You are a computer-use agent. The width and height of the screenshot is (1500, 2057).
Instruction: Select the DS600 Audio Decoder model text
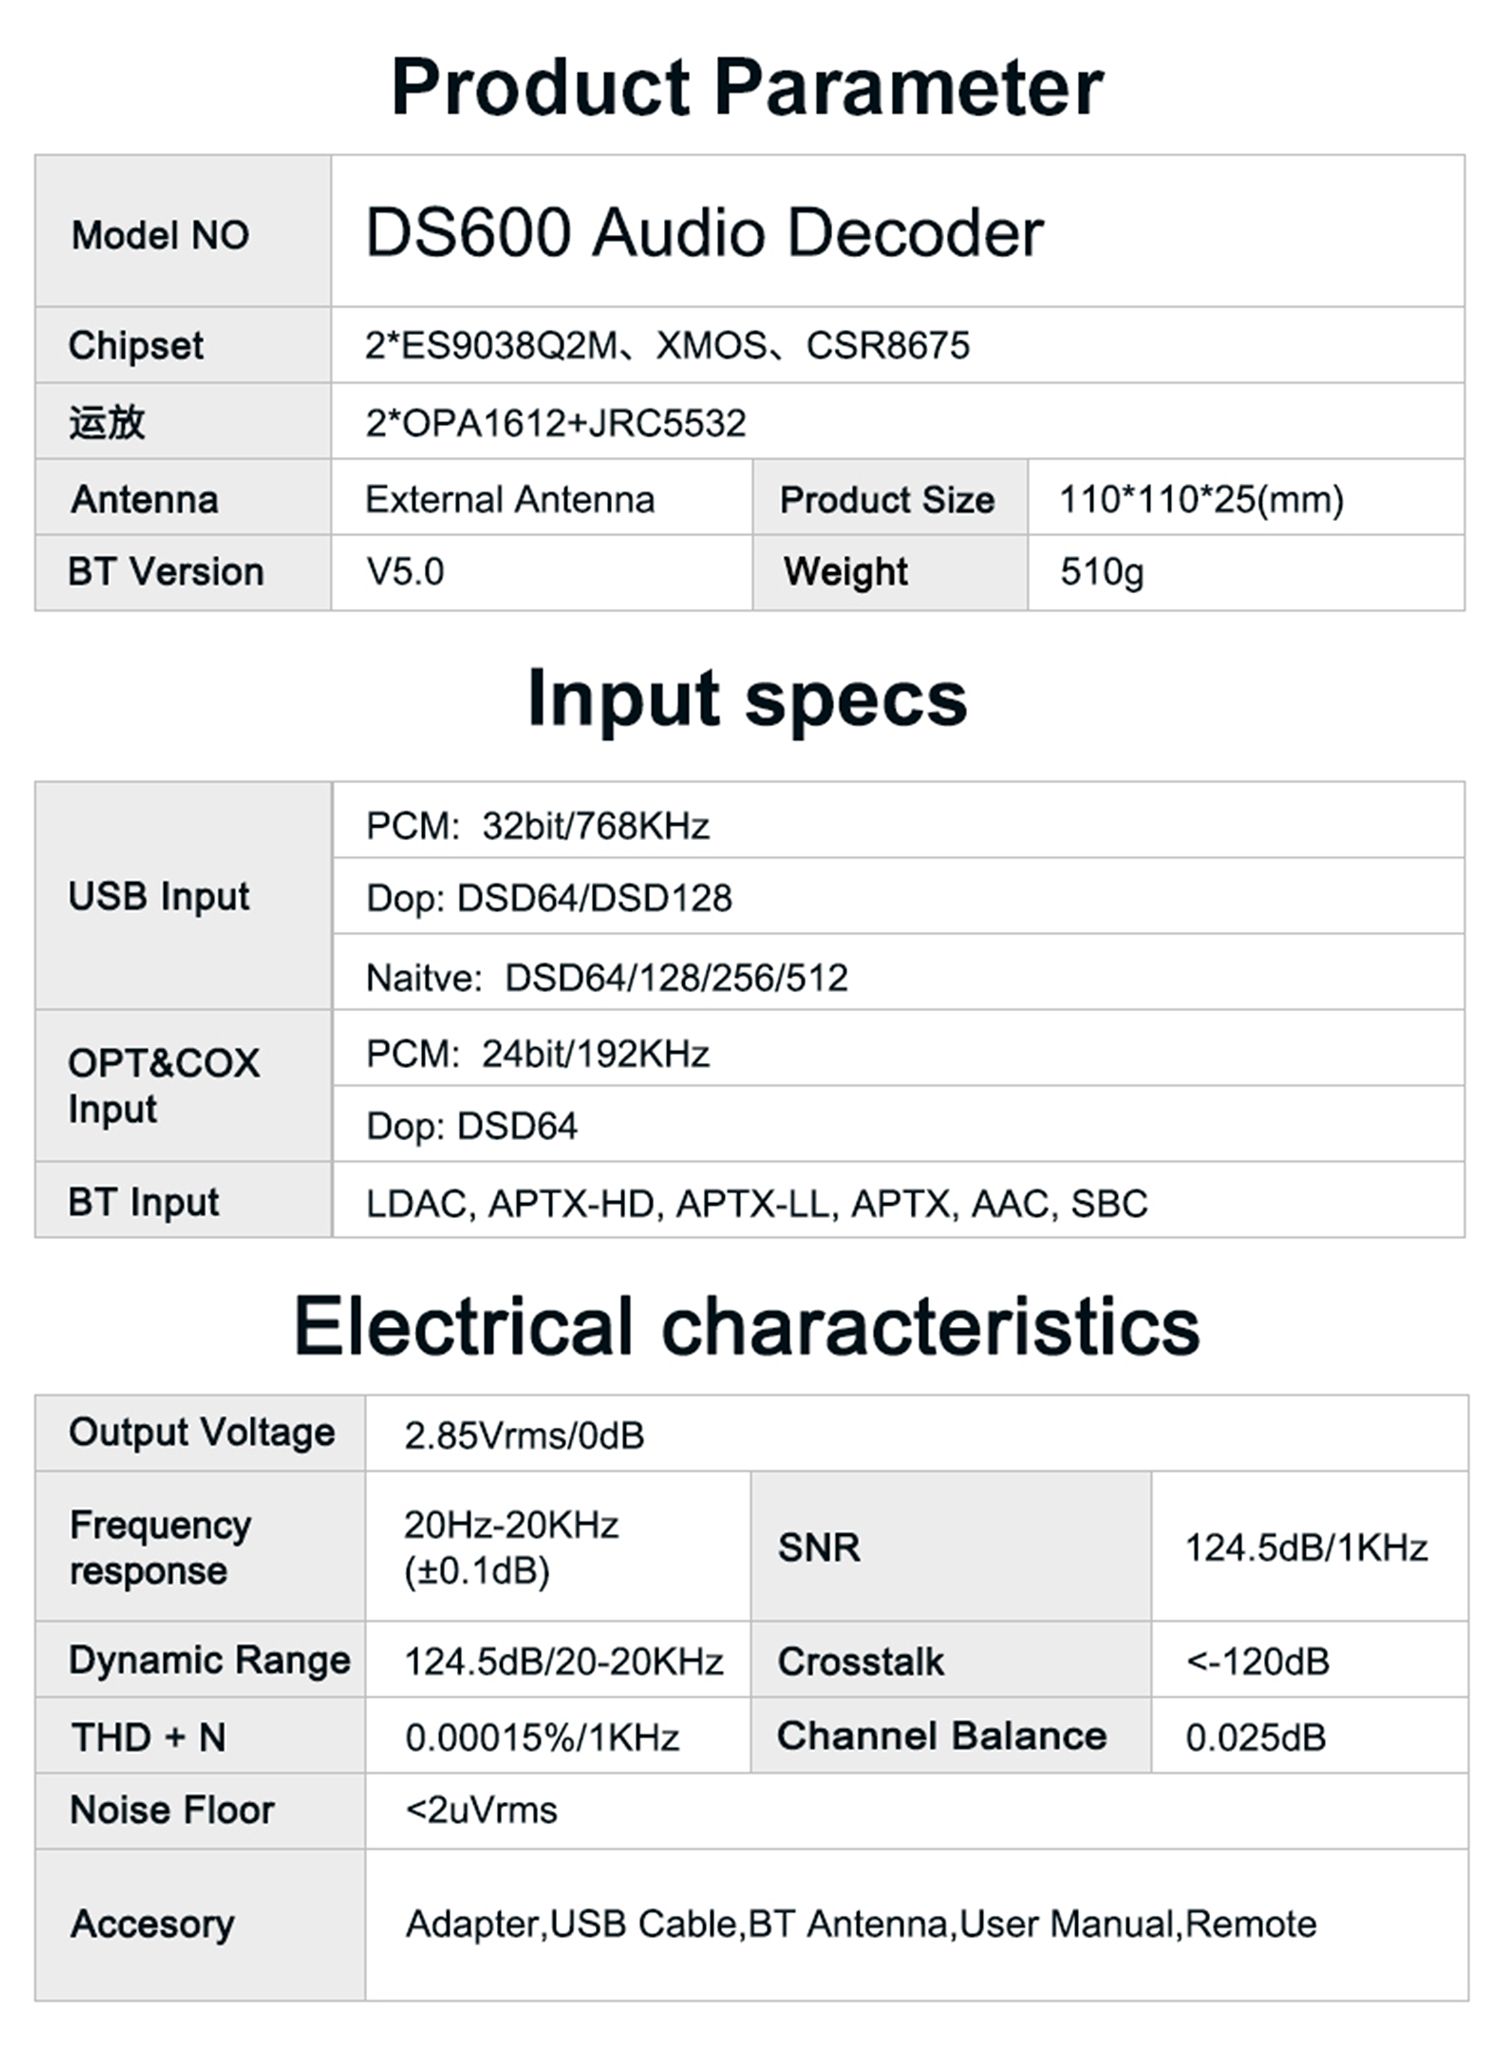pos(704,233)
